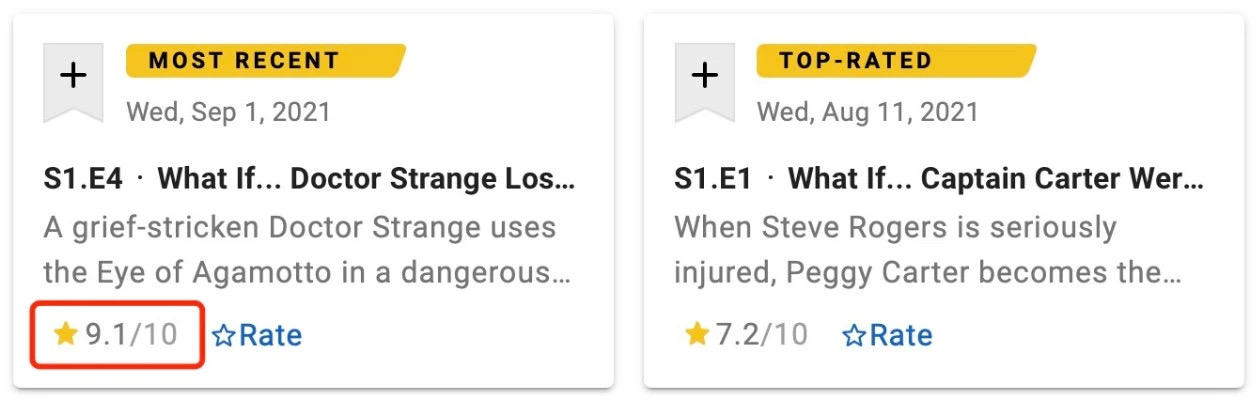Add the Captain Carter episode to watchlist
Image resolution: width=1260 pixels, height=402 pixels.
[x=705, y=82]
